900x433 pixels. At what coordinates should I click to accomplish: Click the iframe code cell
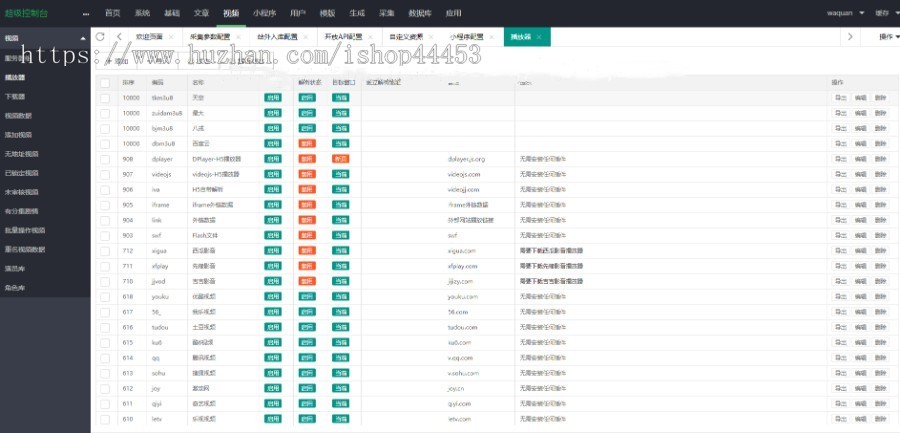tap(162, 205)
